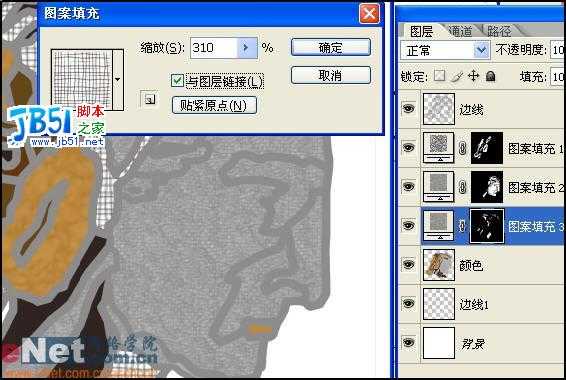Image resolution: width=566 pixels, height=380 pixels.
Task: Click the 取消 button
Action: (331, 75)
